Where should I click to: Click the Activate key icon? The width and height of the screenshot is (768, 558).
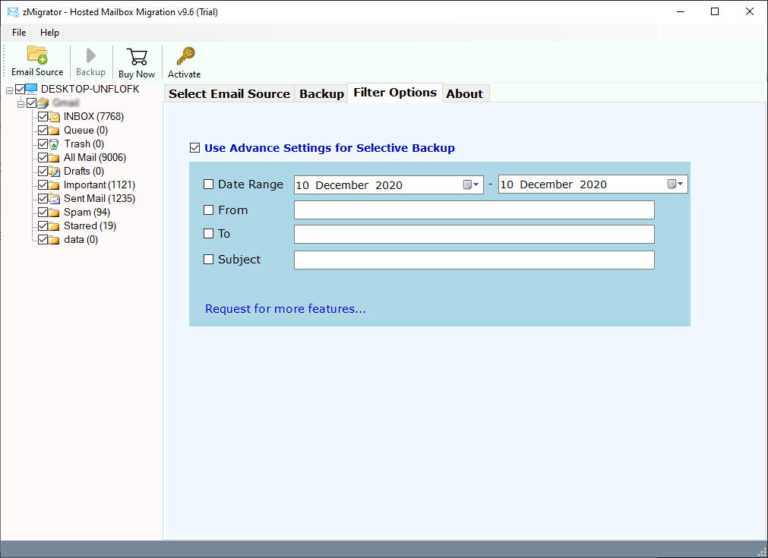185,56
